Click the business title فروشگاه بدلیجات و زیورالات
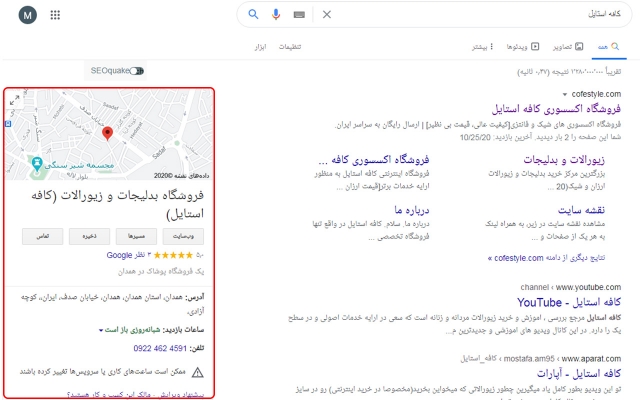Screen dimensions: 640x400 118,204
